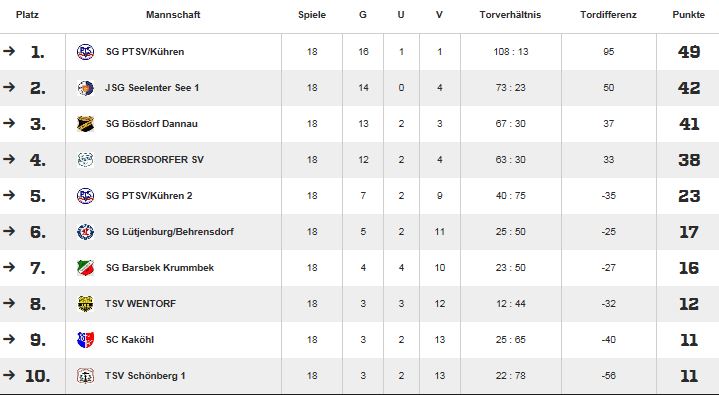Click the SG Lütjenburg/Behrensdorf club logo
Screen dimensions: 719x395
tap(86, 232)
